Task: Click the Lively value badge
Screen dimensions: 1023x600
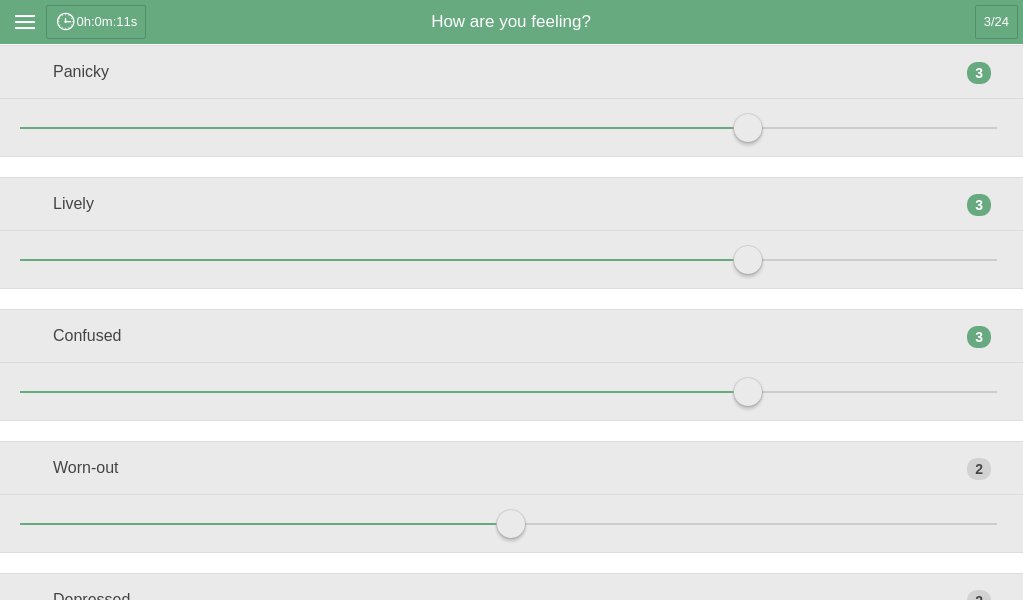Action: (x=978, y=205)
